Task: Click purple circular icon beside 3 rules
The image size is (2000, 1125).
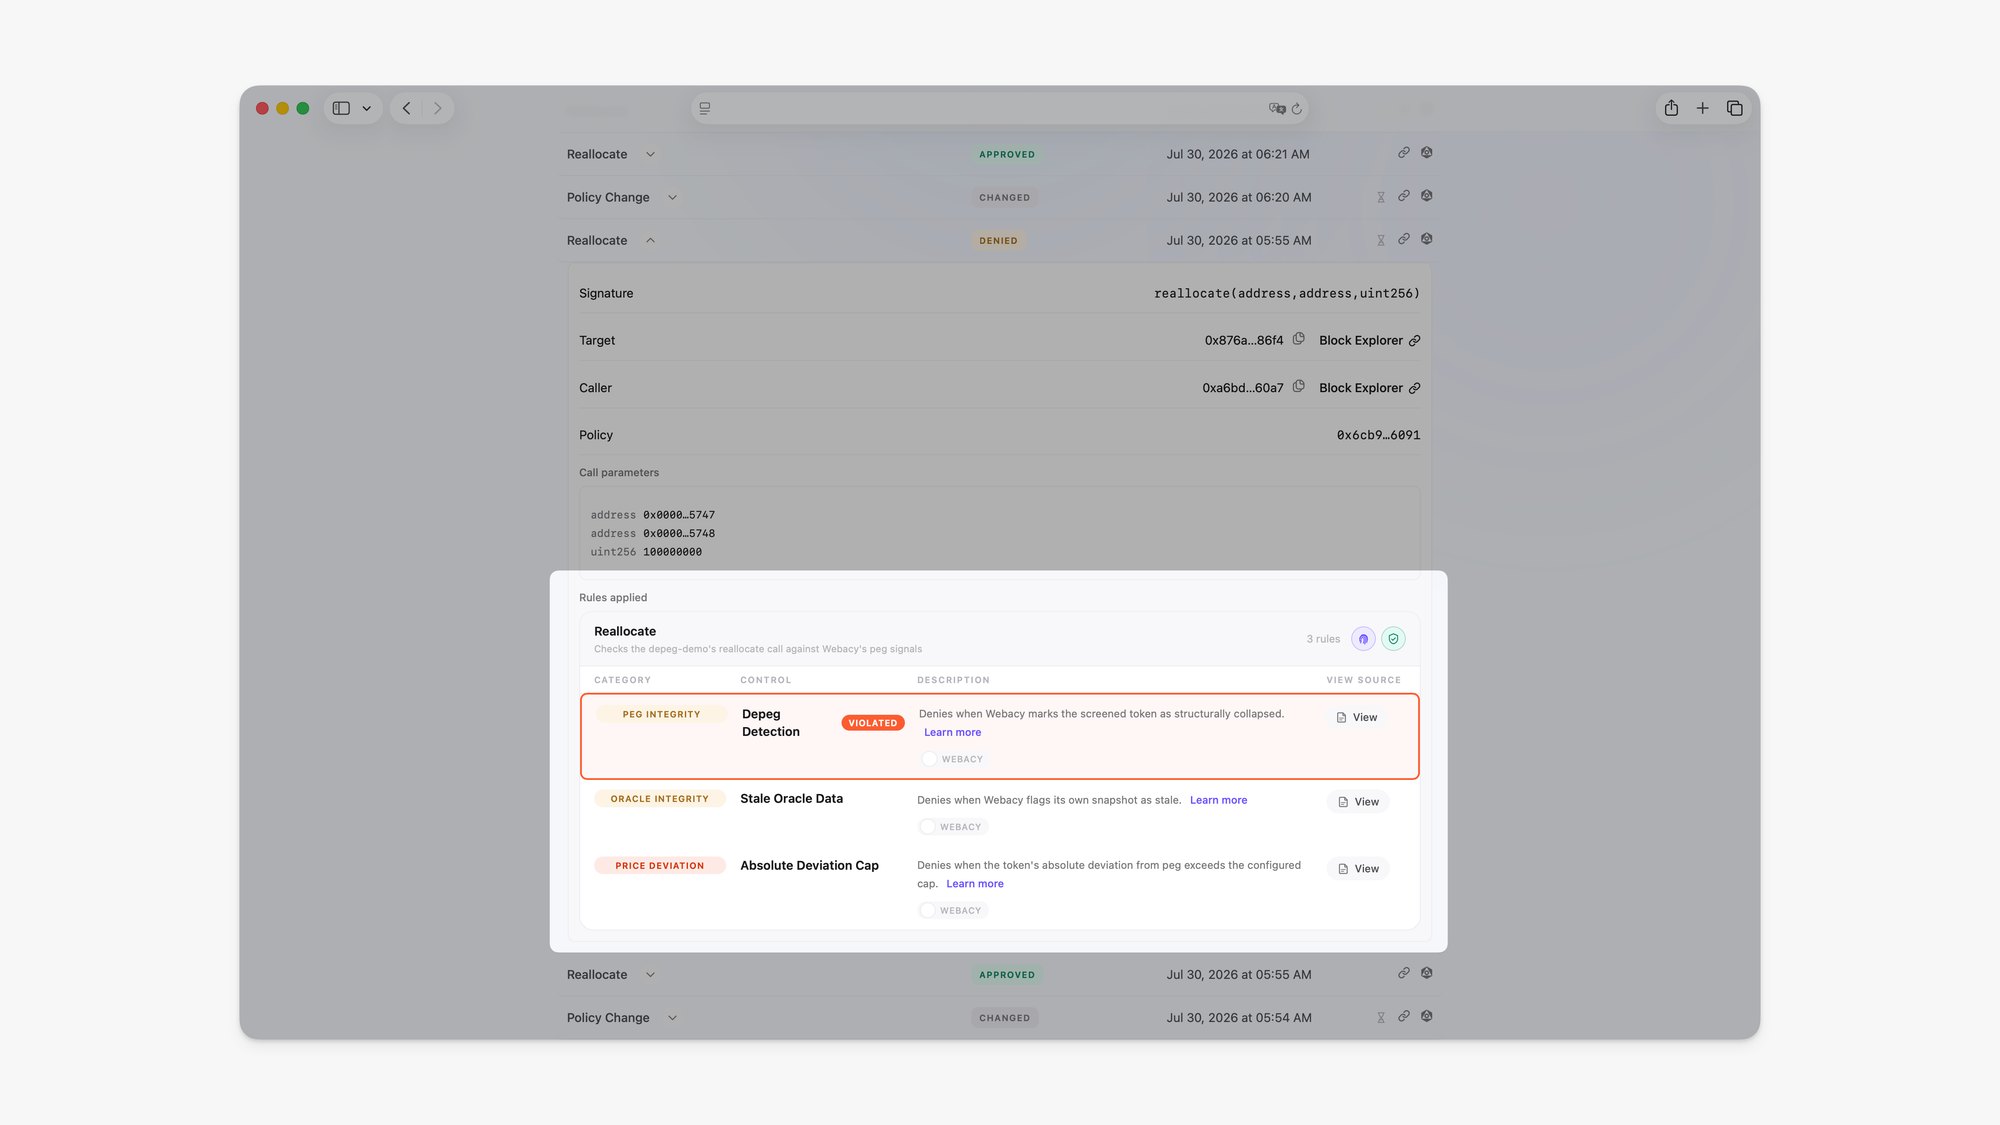Action: click(x=1363, y=639)
